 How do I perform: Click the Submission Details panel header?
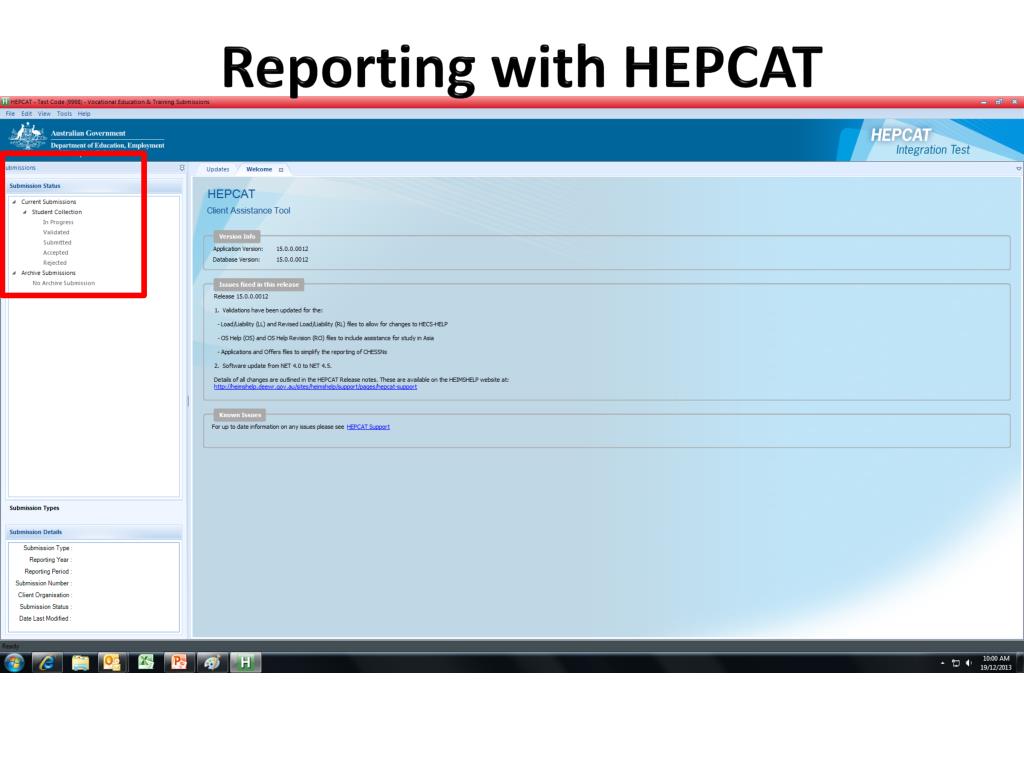[x=94, y=532]
